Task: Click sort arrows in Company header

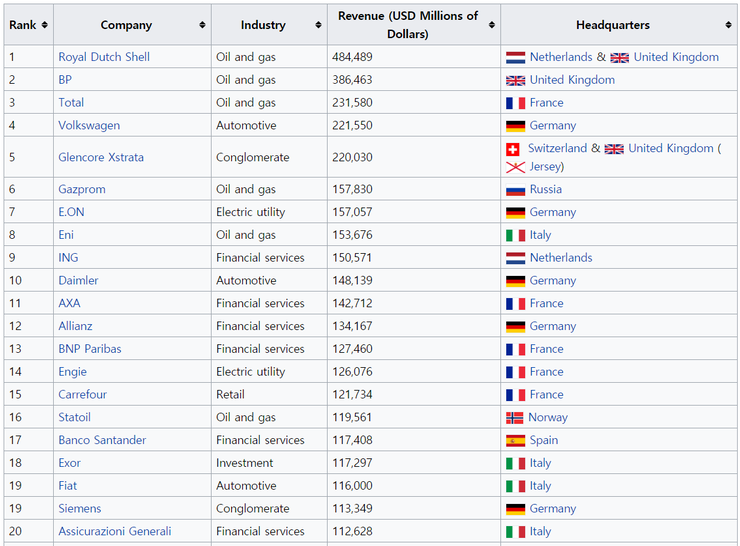Action: click(203, 25)
